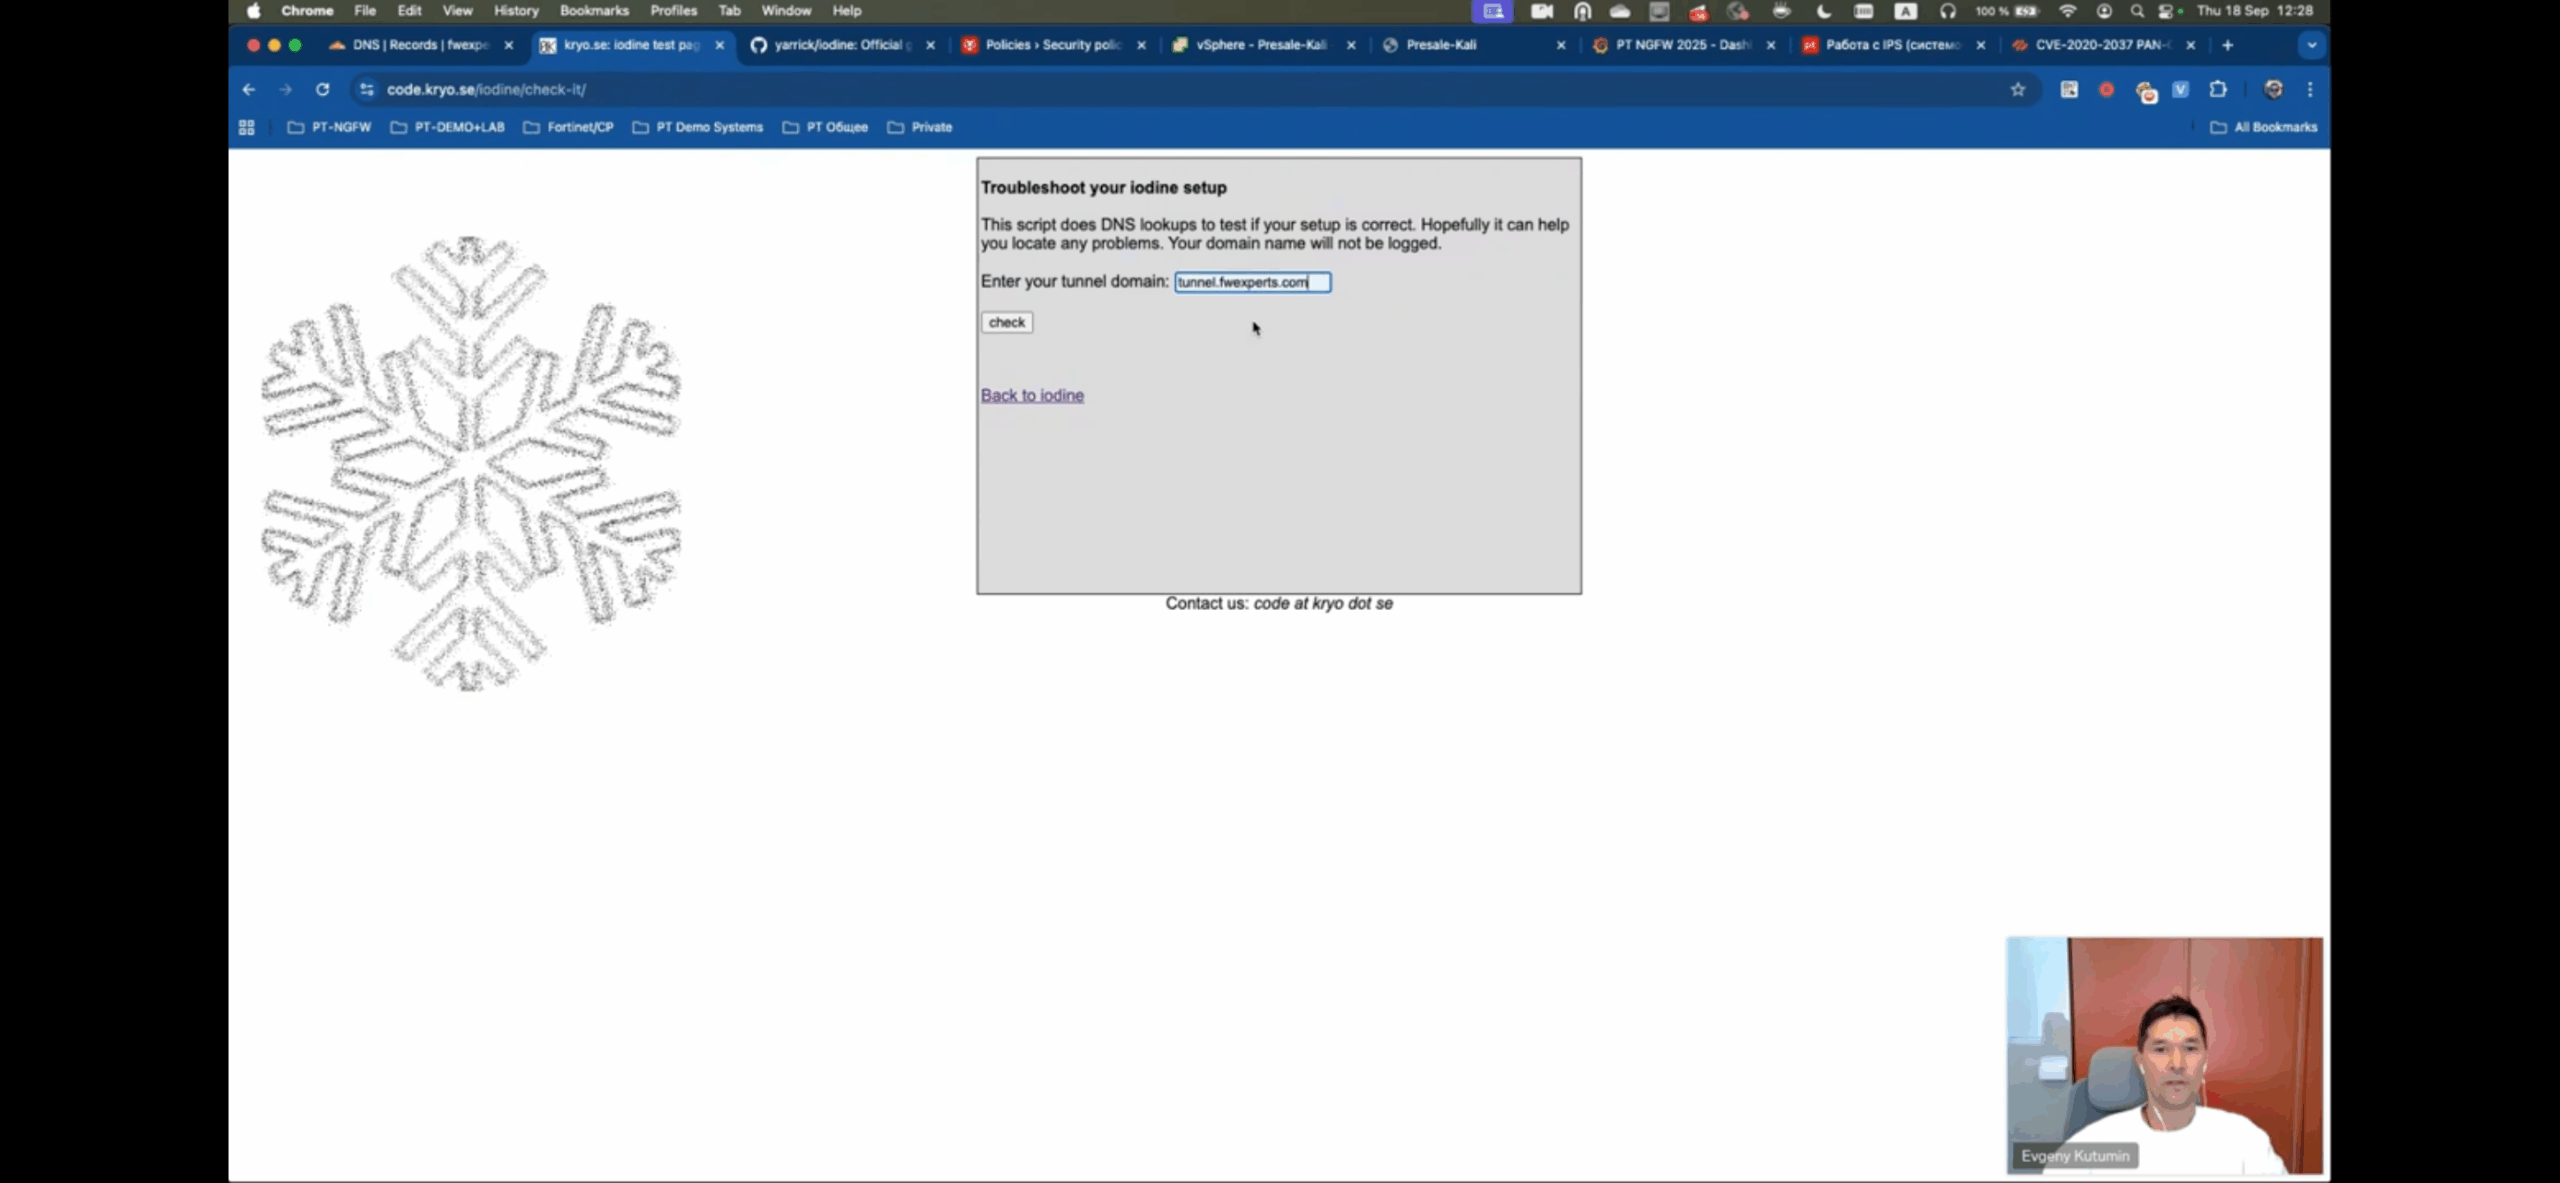Open the All Bookmarks folder
The image size is (2560, 1183).
pos(2263,127)
